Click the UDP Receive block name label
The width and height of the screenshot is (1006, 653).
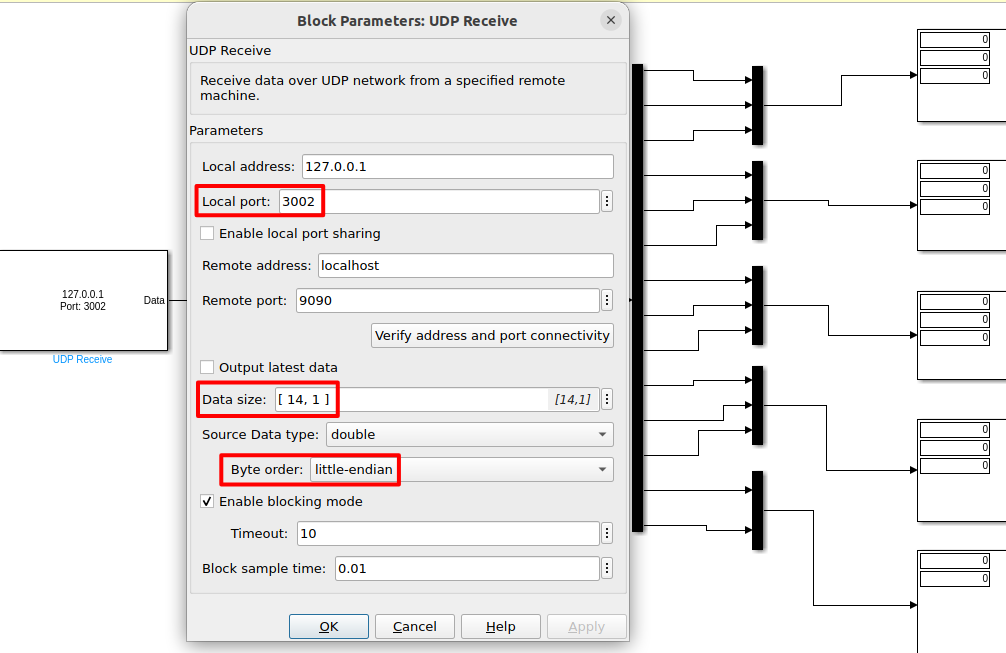82,359
